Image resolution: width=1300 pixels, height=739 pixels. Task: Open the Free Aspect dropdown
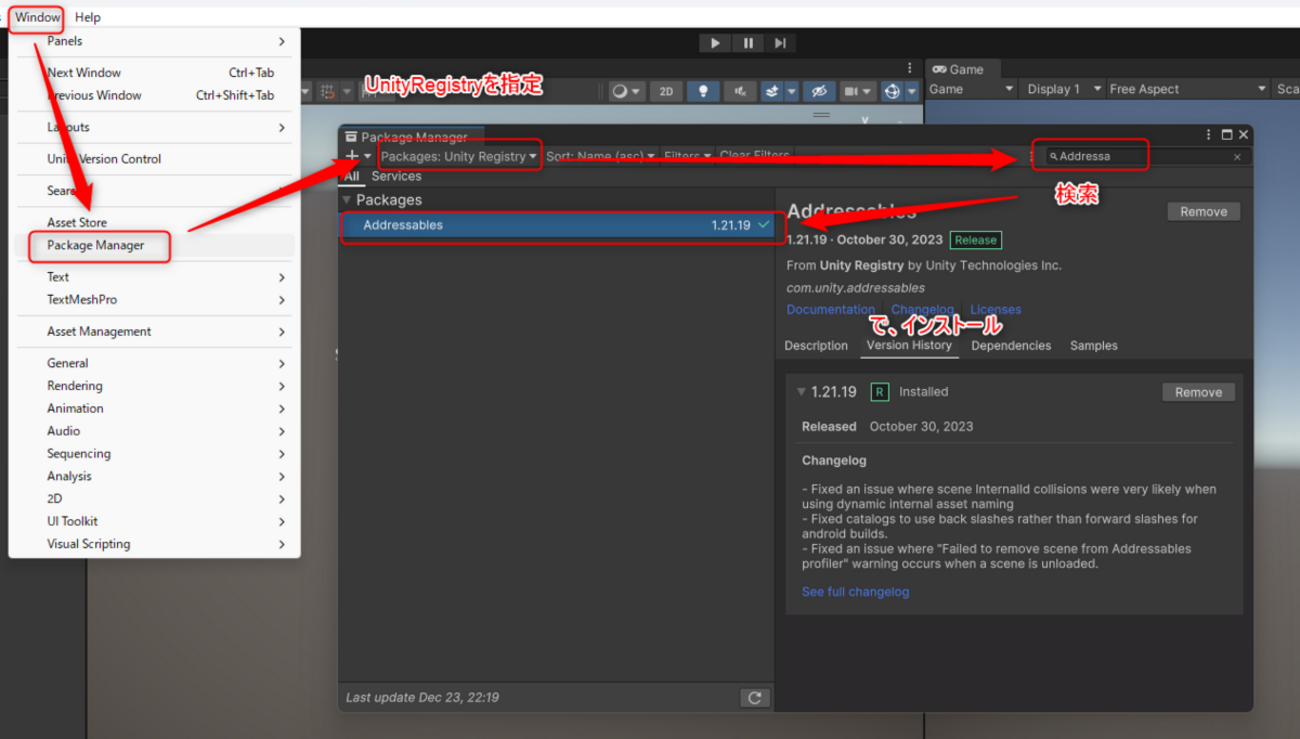[1186, 88]
